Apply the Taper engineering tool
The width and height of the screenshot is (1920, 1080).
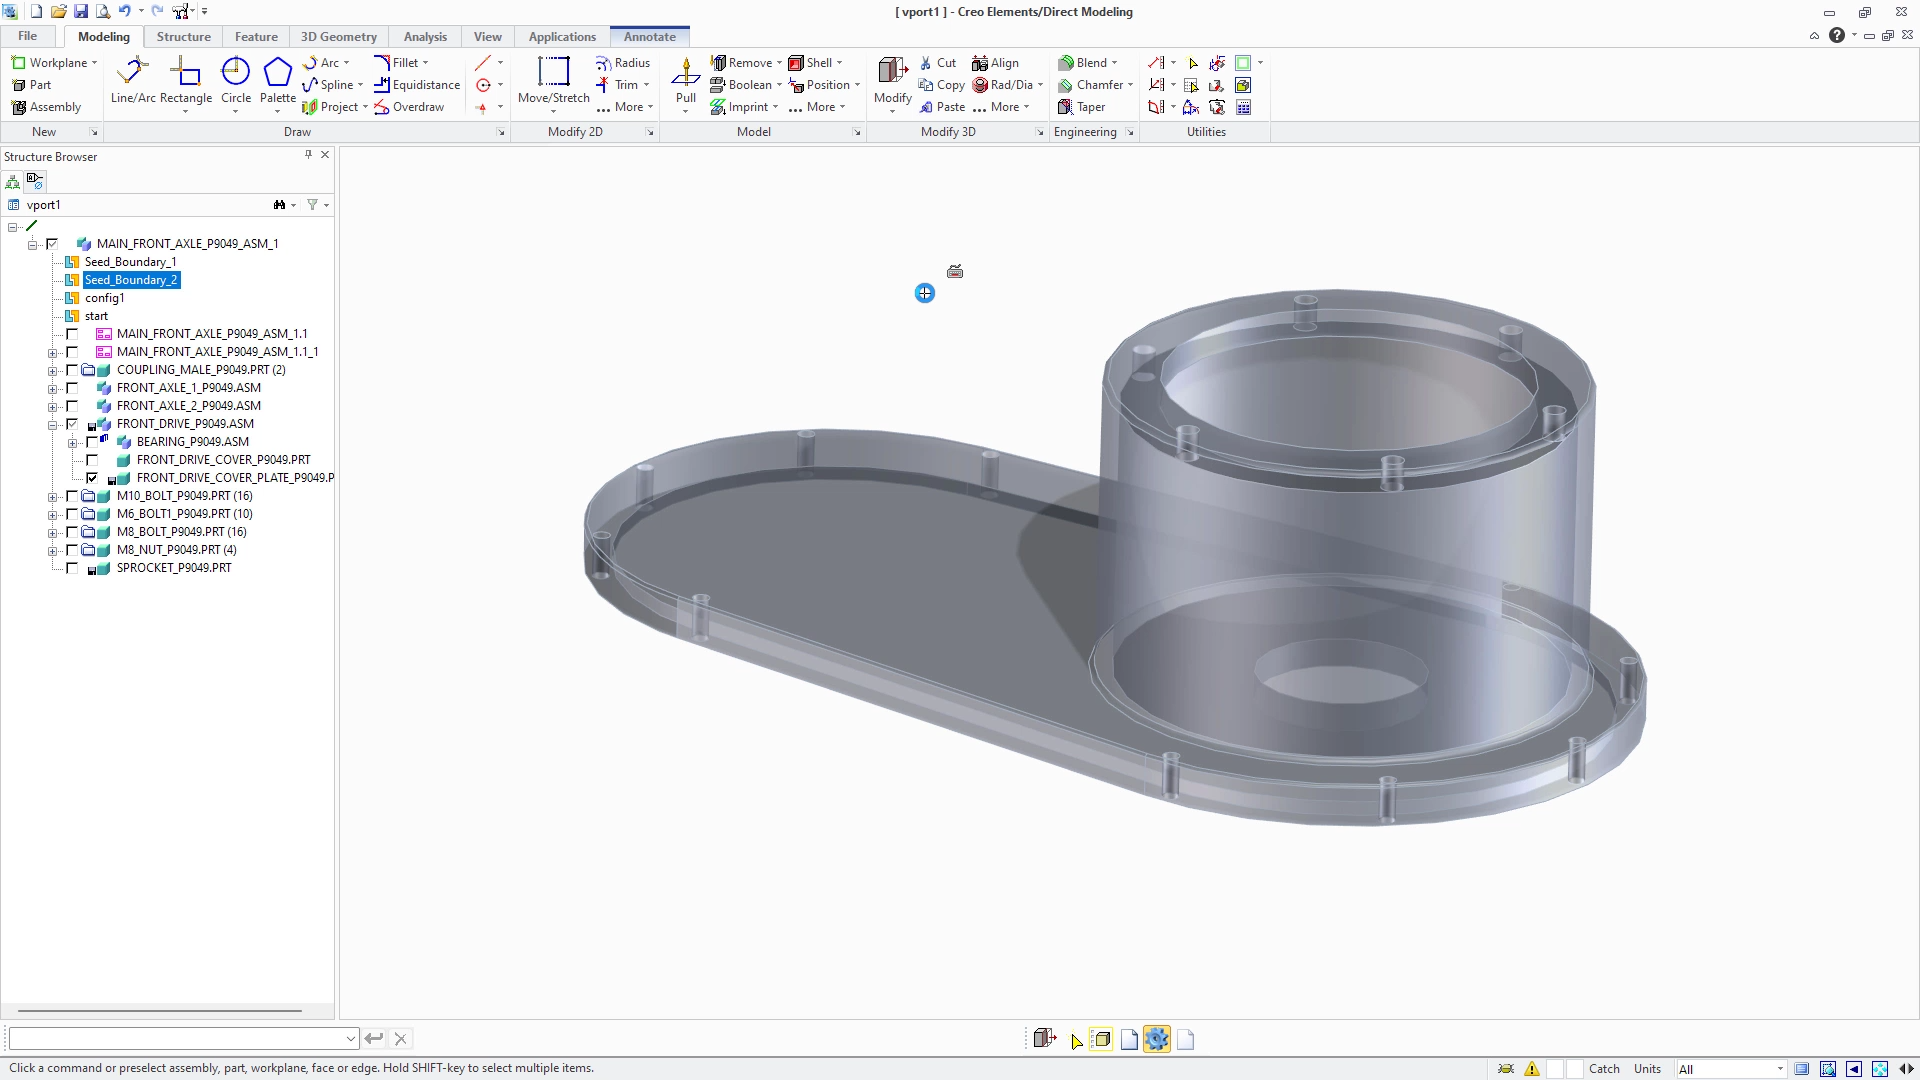tap(1081, 107)
